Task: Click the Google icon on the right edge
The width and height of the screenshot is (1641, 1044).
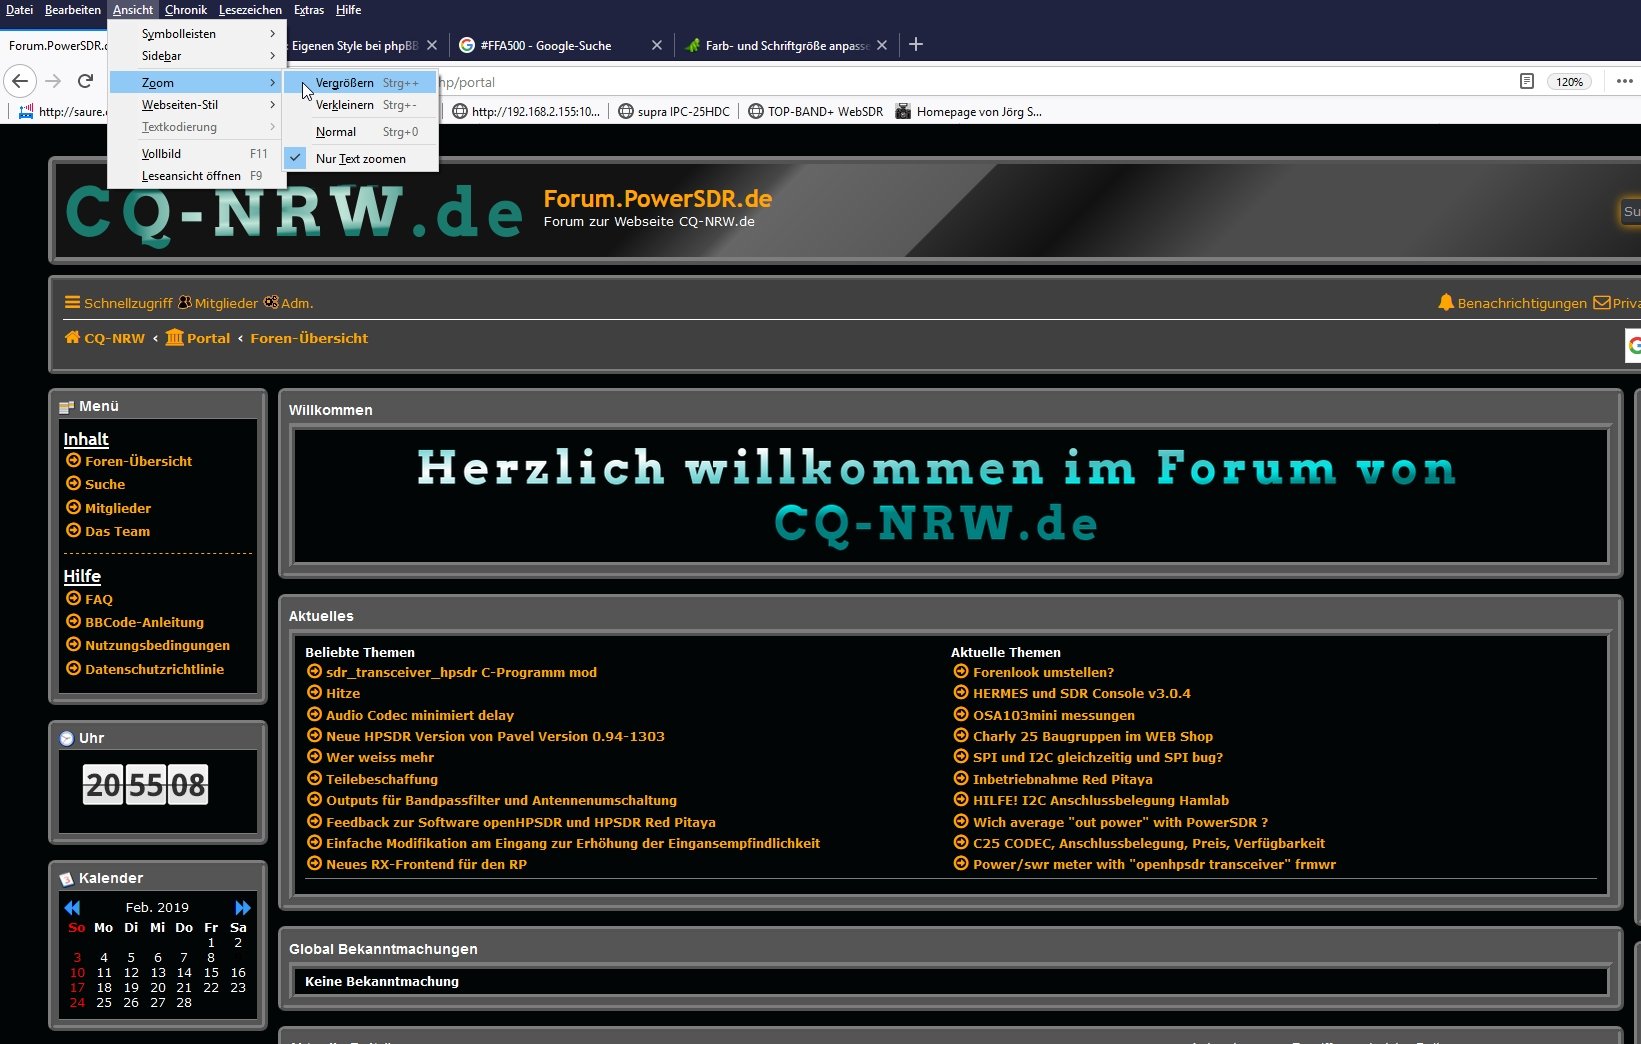Action: point(1634,345)
